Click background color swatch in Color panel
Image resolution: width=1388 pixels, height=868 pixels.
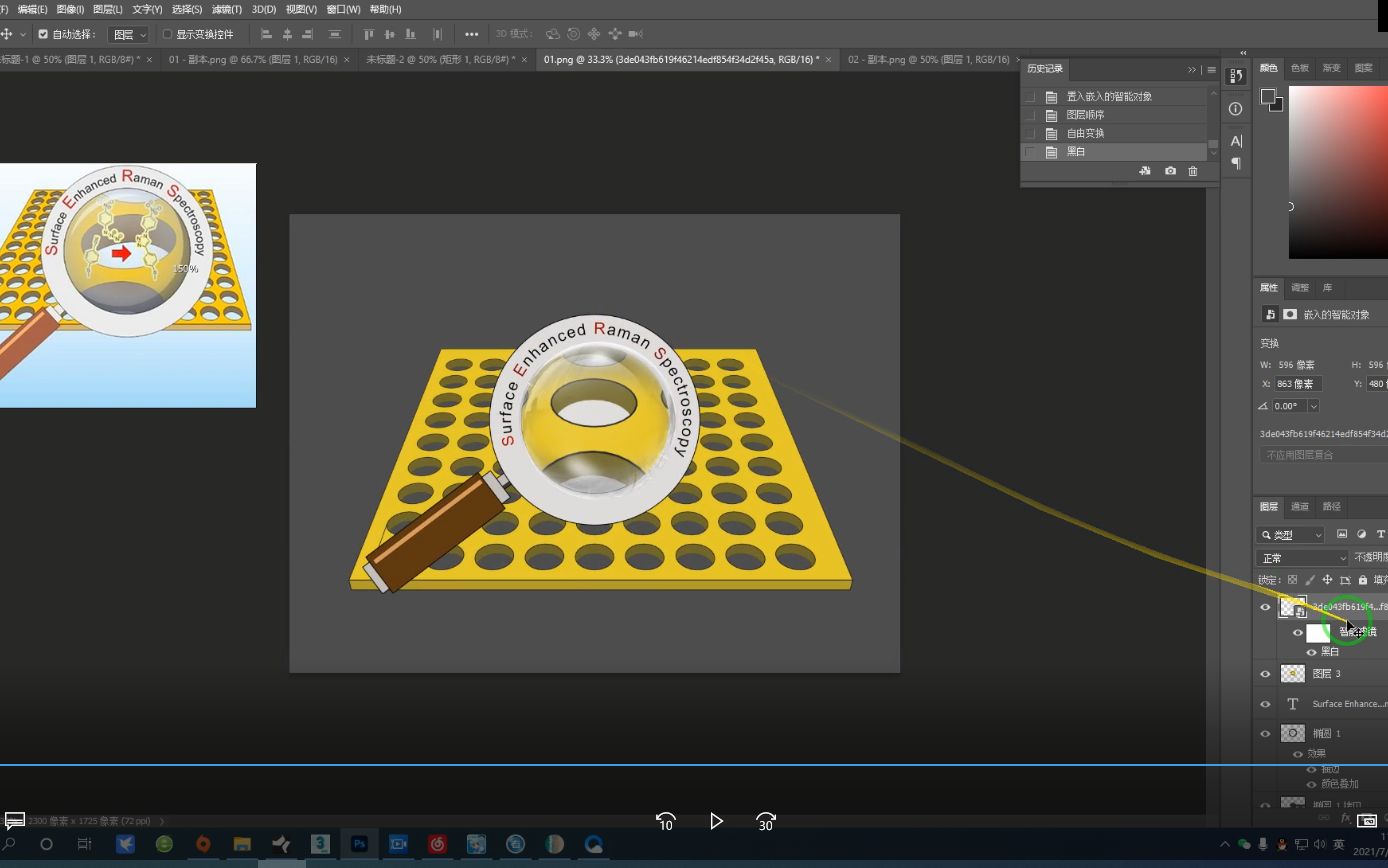1278,106
